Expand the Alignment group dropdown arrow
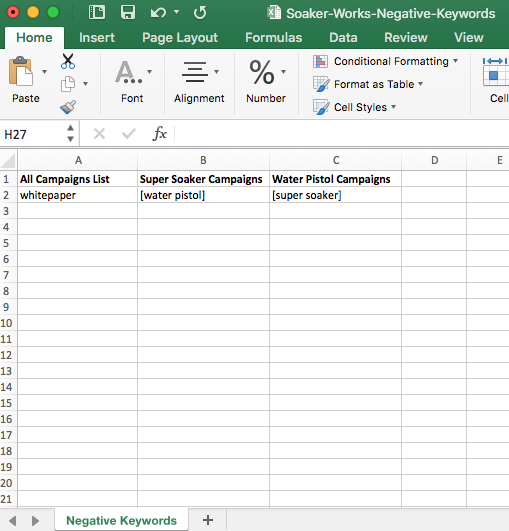The height and width of the screenshot is (531, 509). tap(216, 71)
